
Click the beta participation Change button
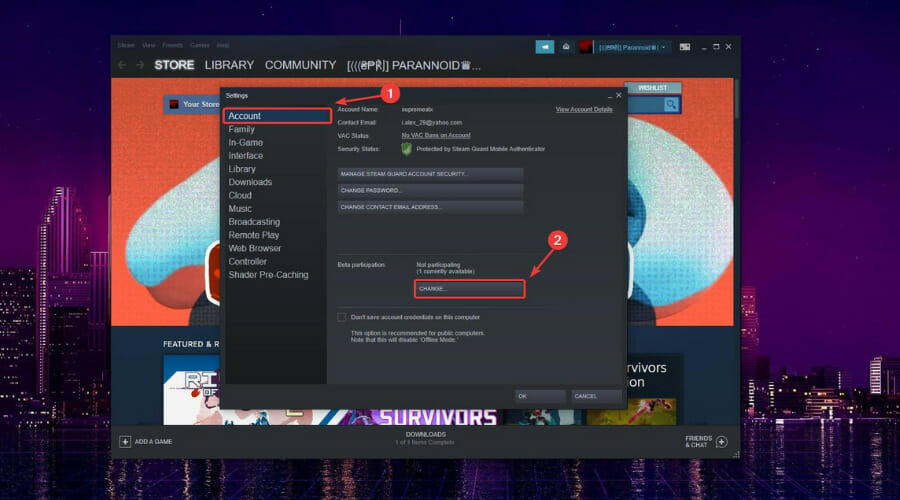point(469,289)
